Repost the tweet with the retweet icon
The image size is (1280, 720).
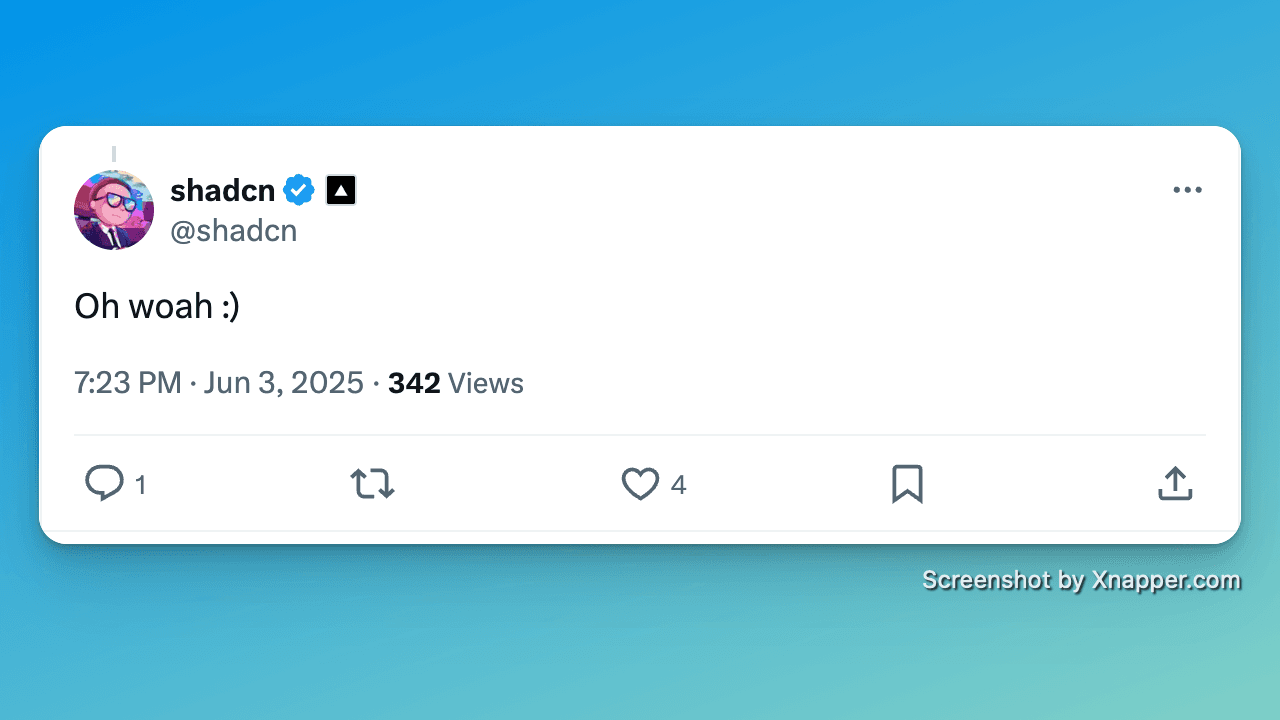[372, 484]
